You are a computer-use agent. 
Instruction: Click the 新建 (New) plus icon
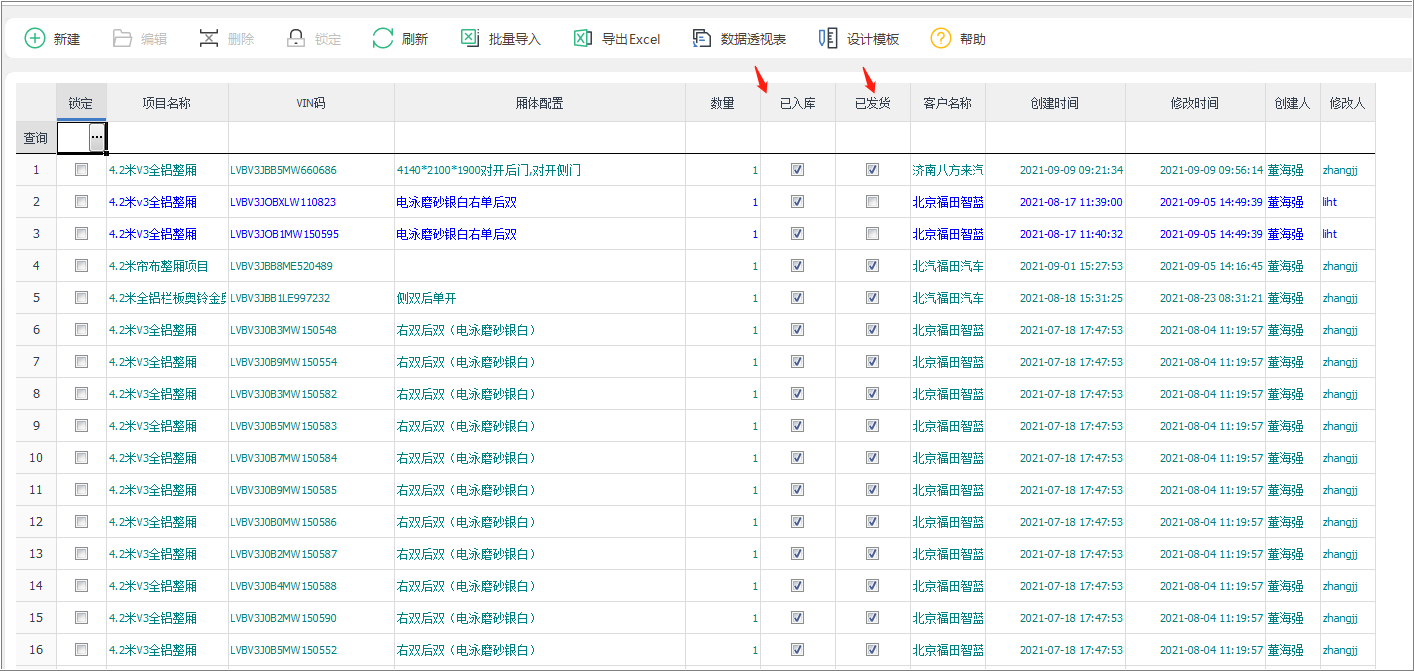point(35,38)
